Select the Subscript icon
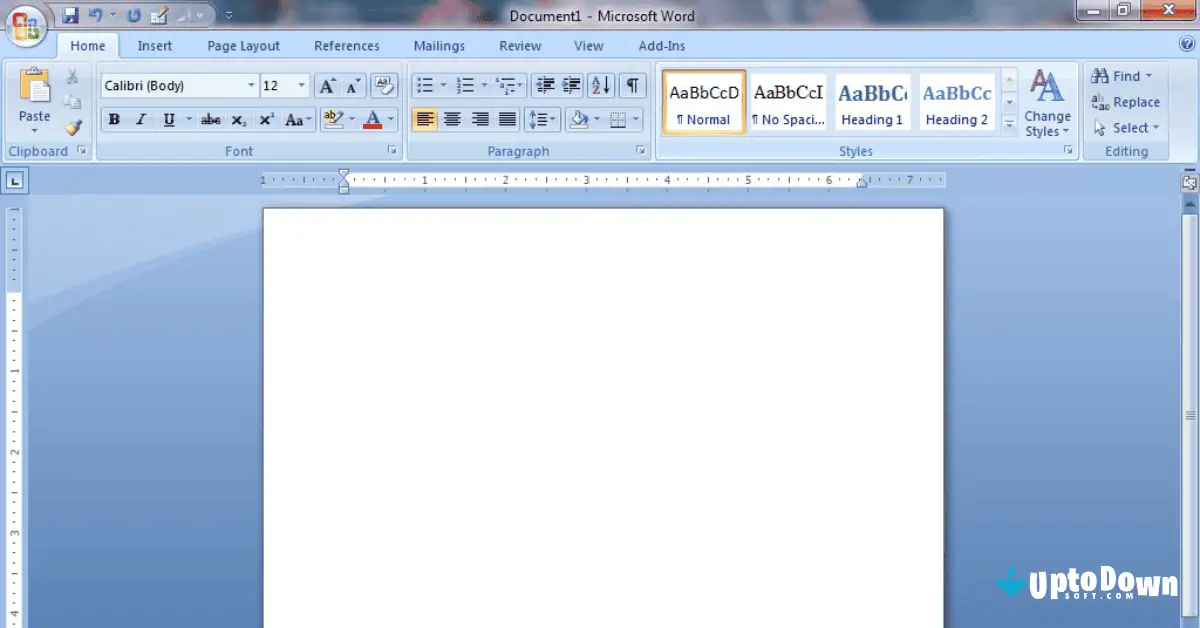 239,119
